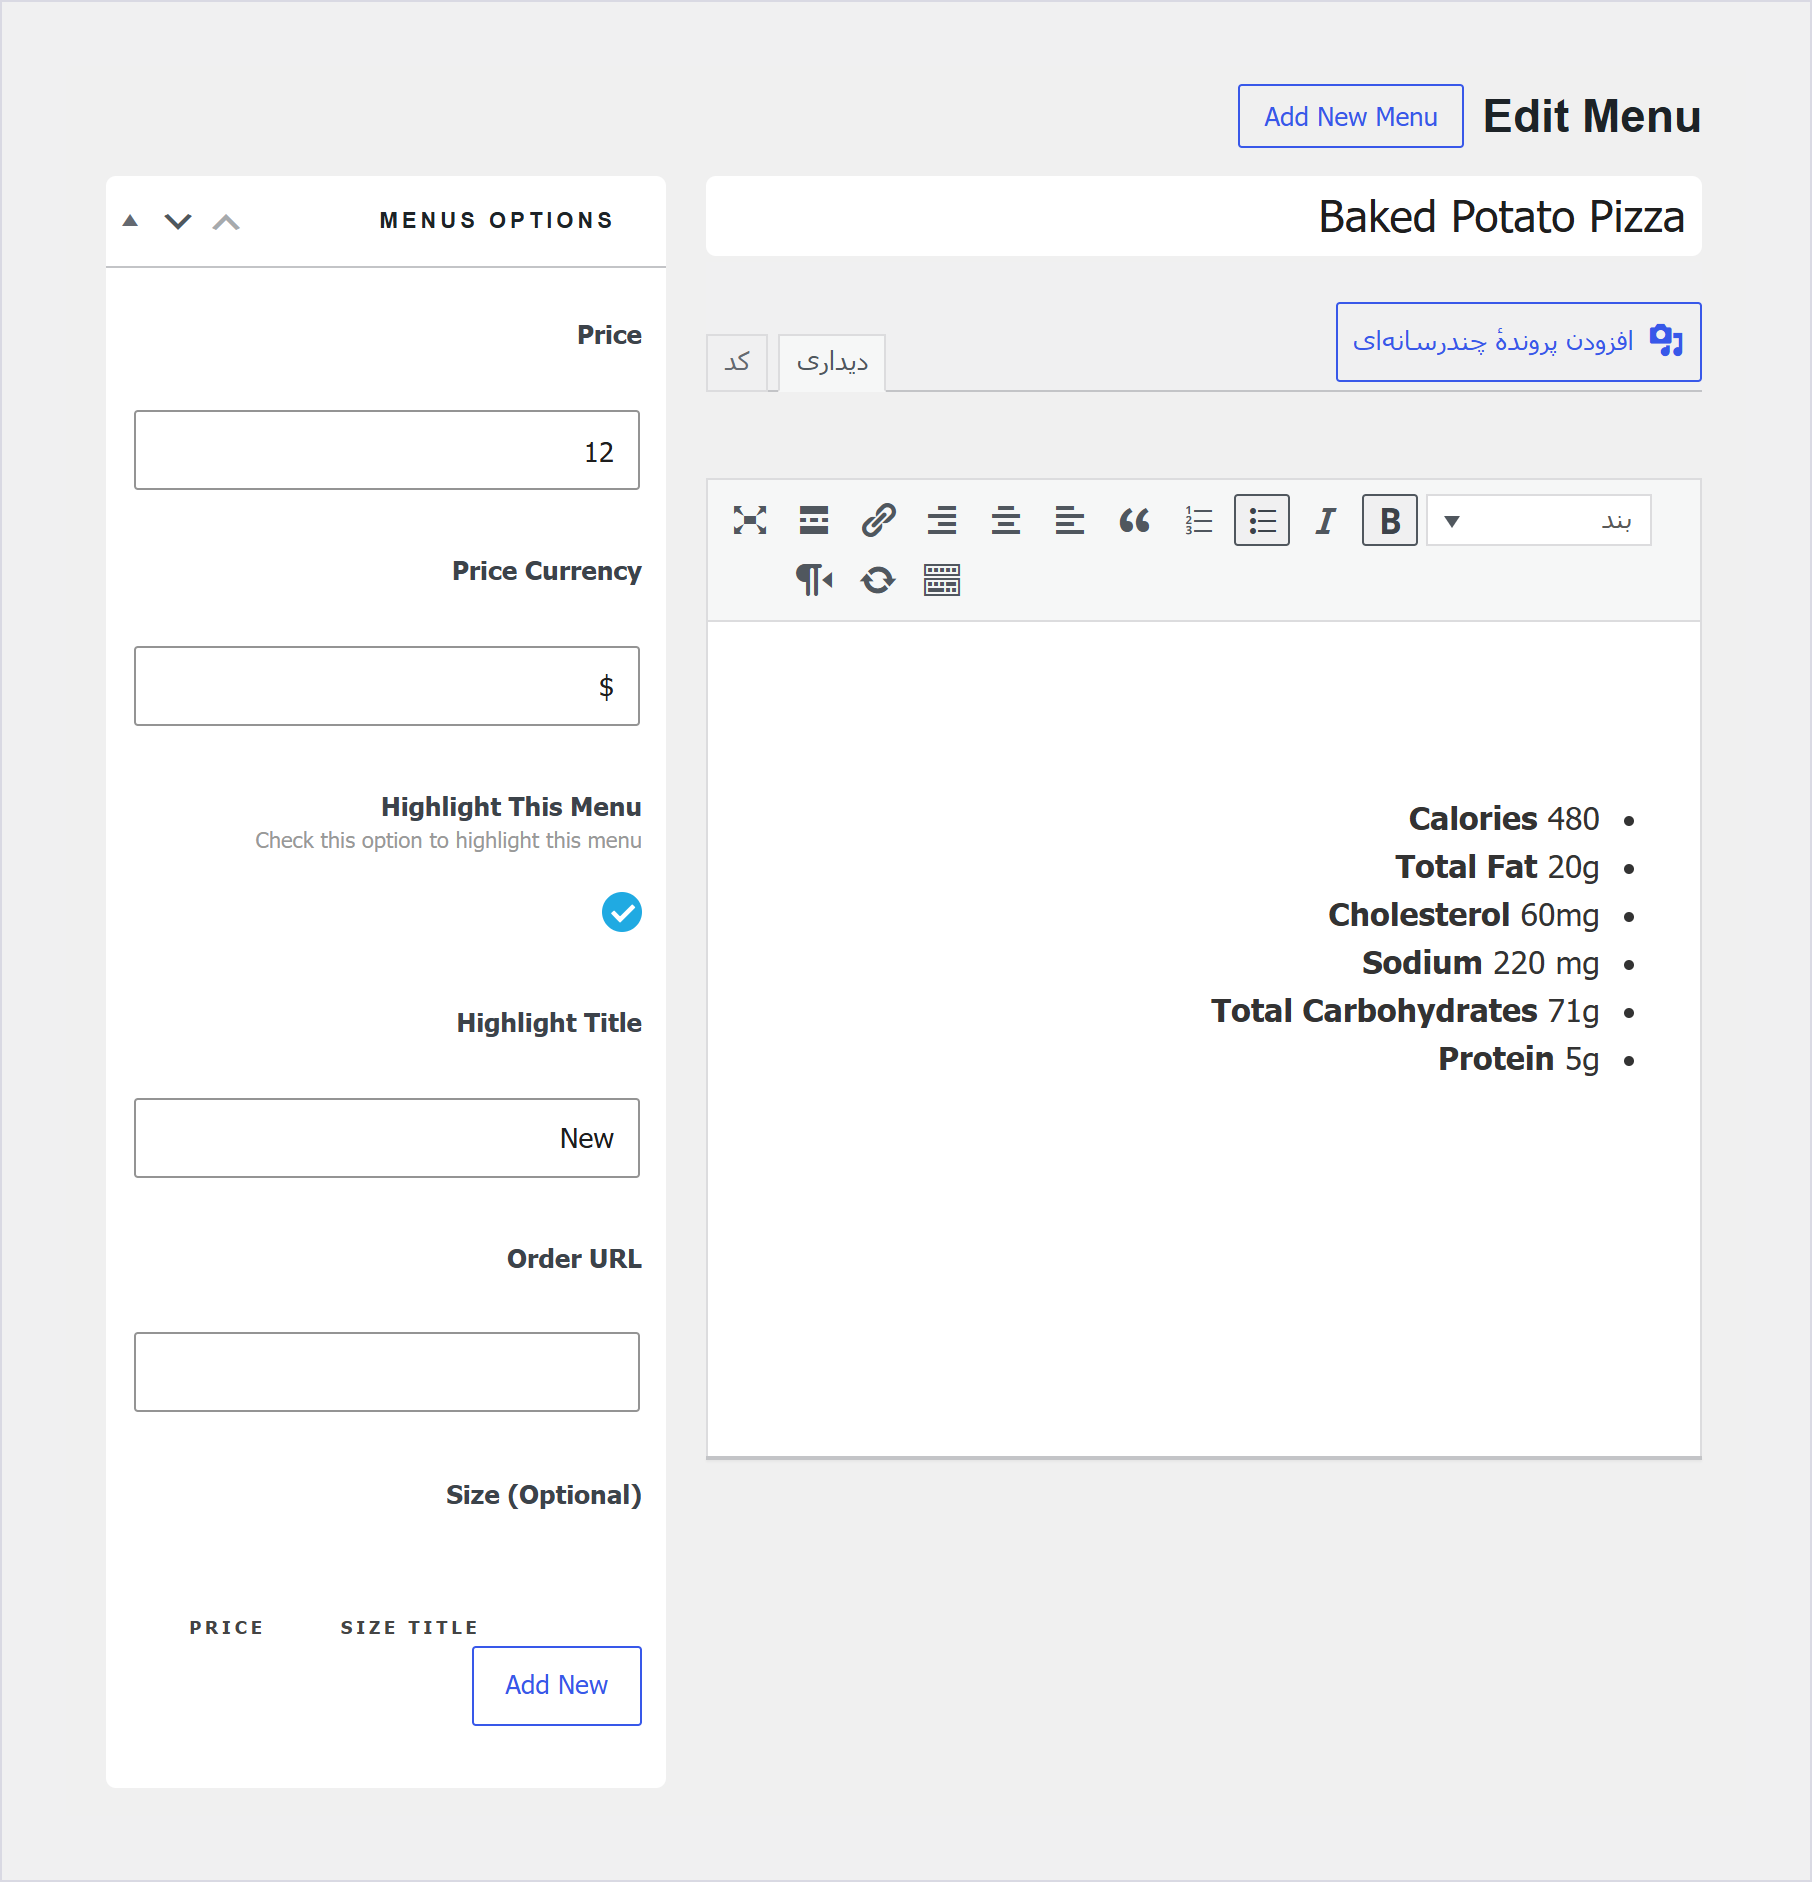
Task: Create a numbered list
Action: coord(1198,520)
